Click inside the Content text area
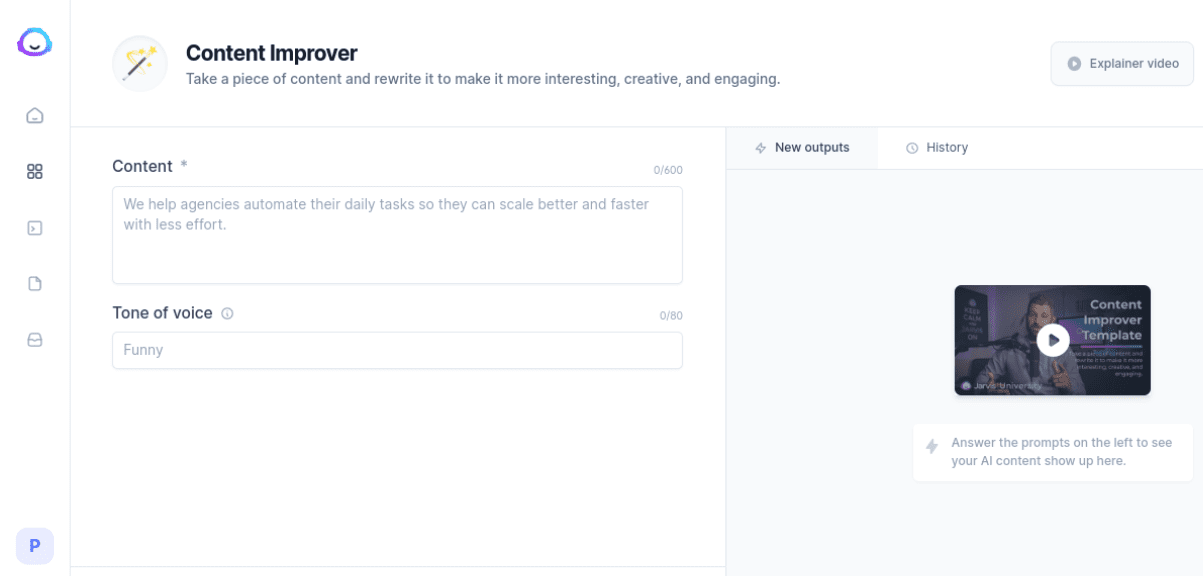Image resolution: width=1203 pixels, height=576 pixels. 397,234
